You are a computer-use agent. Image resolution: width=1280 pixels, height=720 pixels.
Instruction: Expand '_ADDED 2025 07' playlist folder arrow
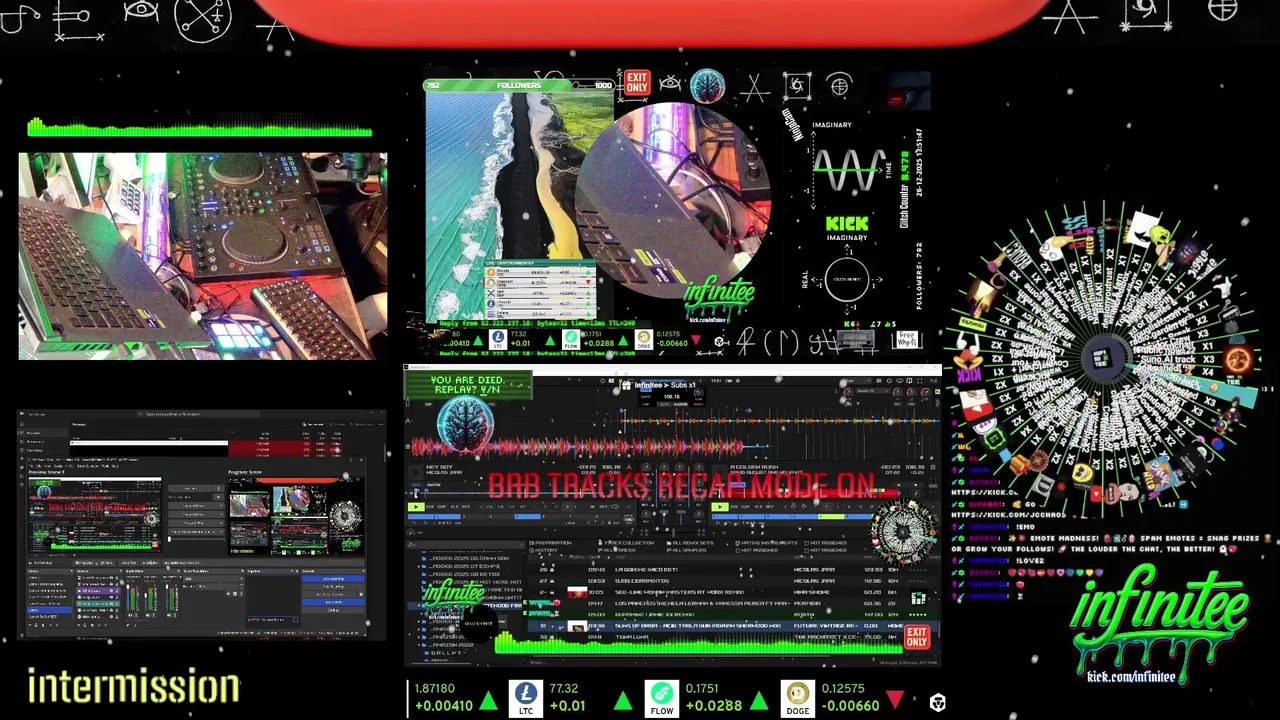point(419,566)
